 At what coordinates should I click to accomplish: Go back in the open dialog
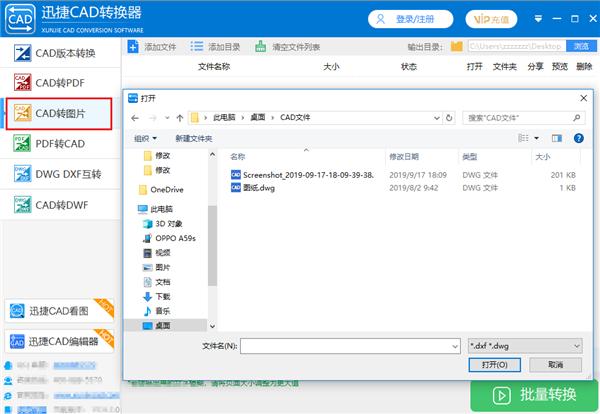pos(135,118)
